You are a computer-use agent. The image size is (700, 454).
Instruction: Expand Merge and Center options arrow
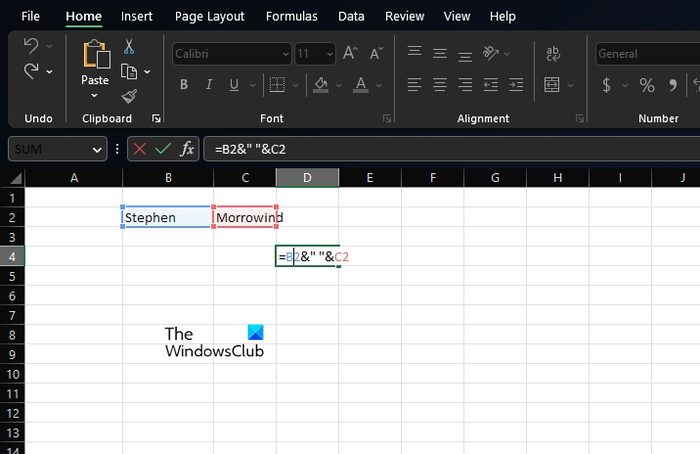coord(571,85)
